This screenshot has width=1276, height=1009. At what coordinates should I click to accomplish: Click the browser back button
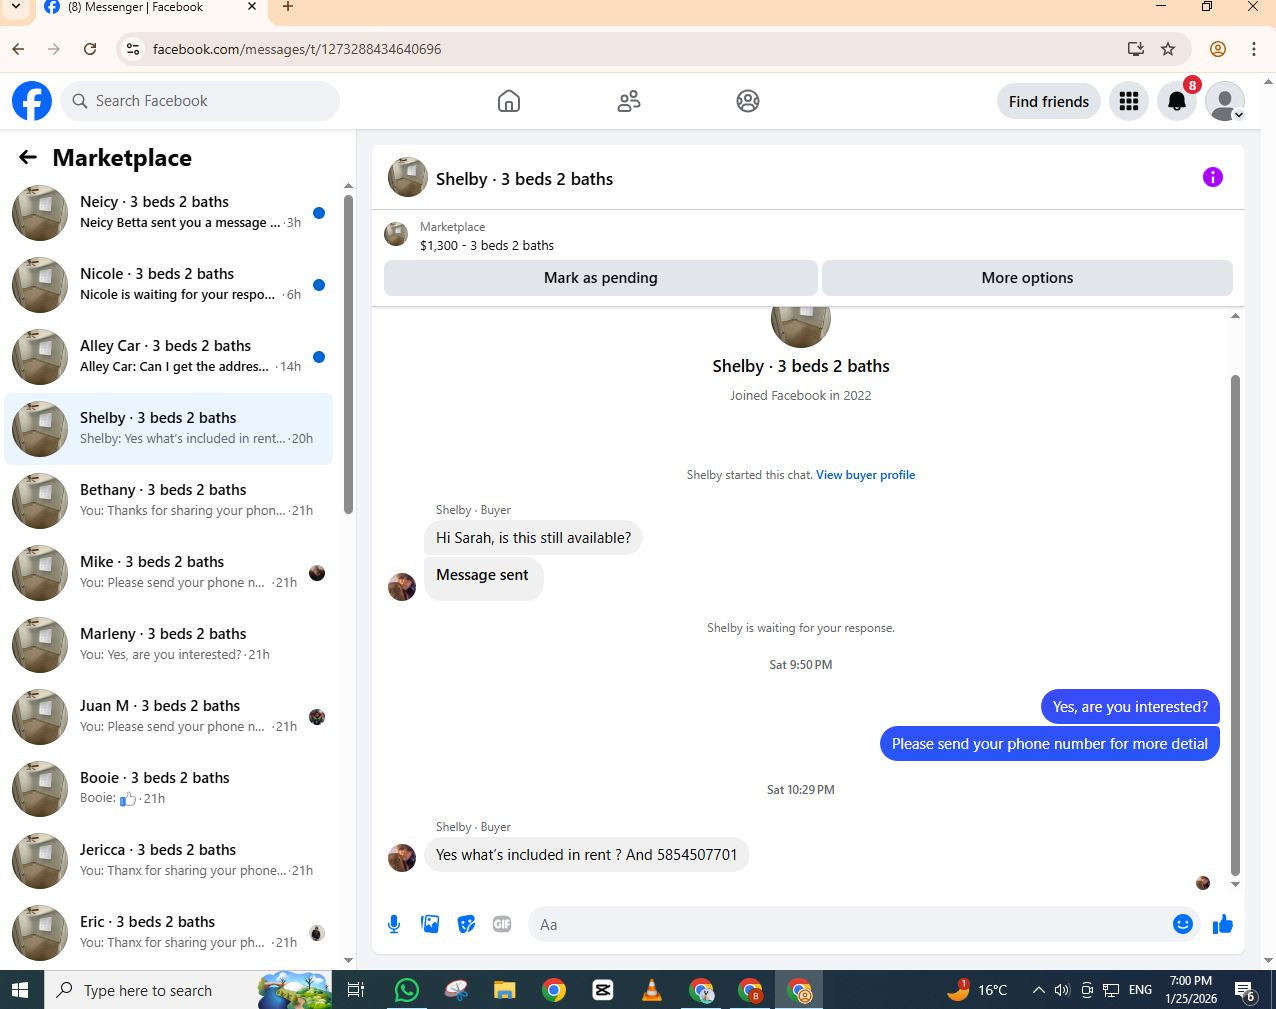pos(18,49)
